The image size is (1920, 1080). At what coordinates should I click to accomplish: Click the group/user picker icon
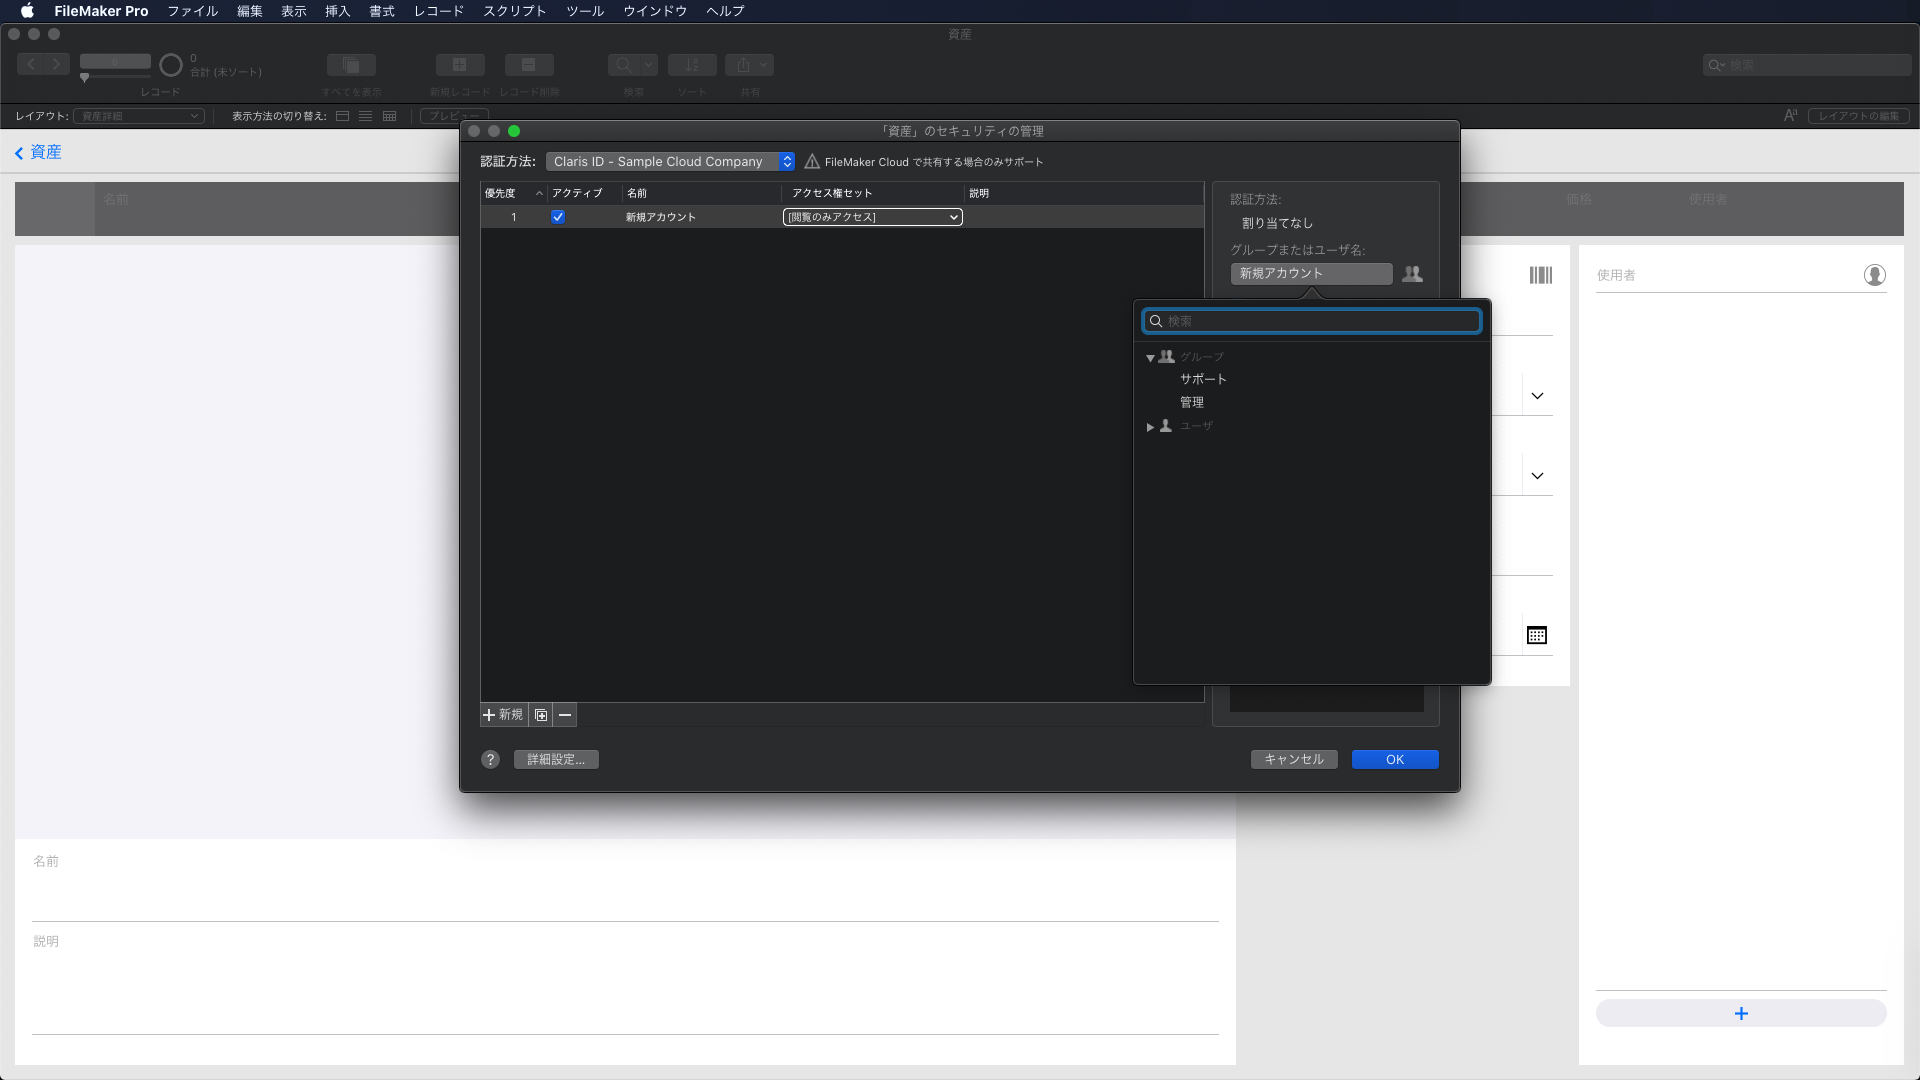click(x=1412, y=274)
